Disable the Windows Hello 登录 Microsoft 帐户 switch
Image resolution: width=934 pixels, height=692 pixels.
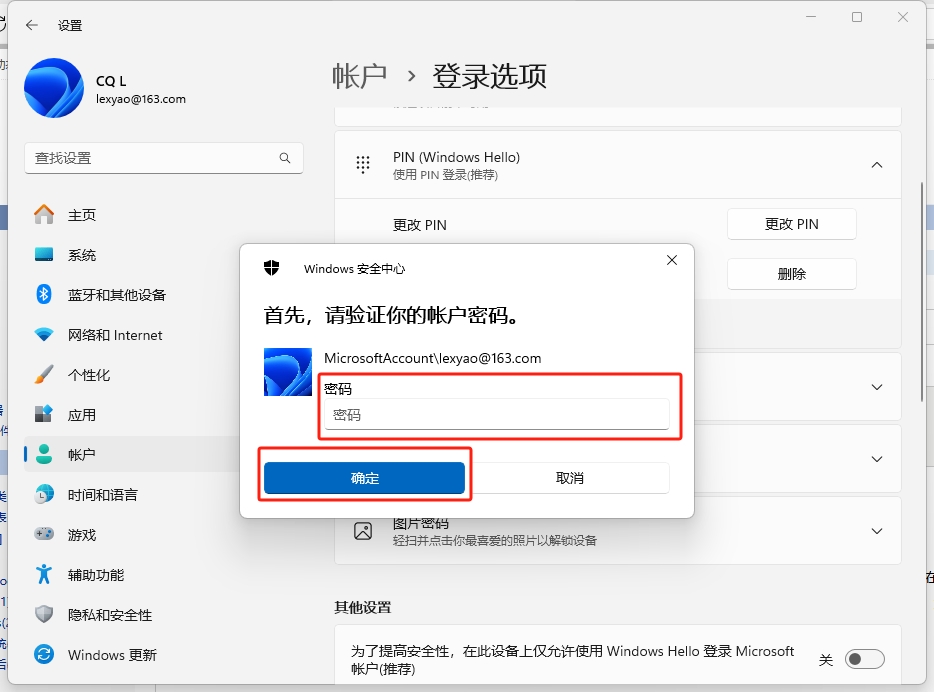click(x=865, y=658)
